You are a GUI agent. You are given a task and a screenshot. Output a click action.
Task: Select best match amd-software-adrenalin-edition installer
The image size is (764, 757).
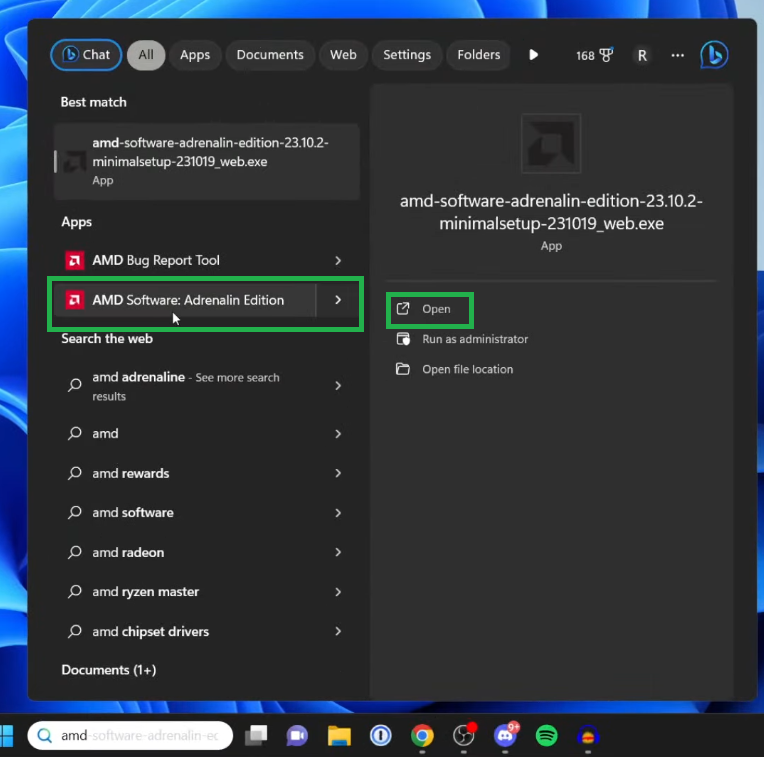point(207,161)
